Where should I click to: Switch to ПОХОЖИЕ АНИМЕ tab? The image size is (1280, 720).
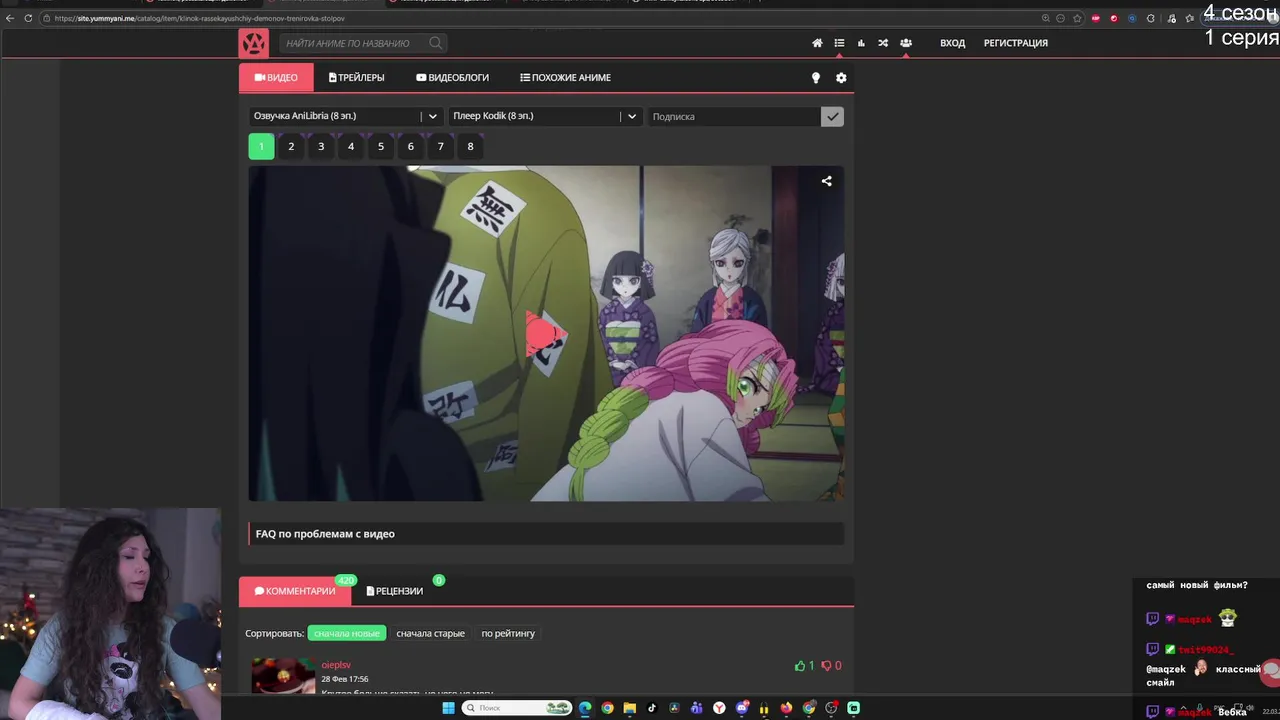click(565, 78)
